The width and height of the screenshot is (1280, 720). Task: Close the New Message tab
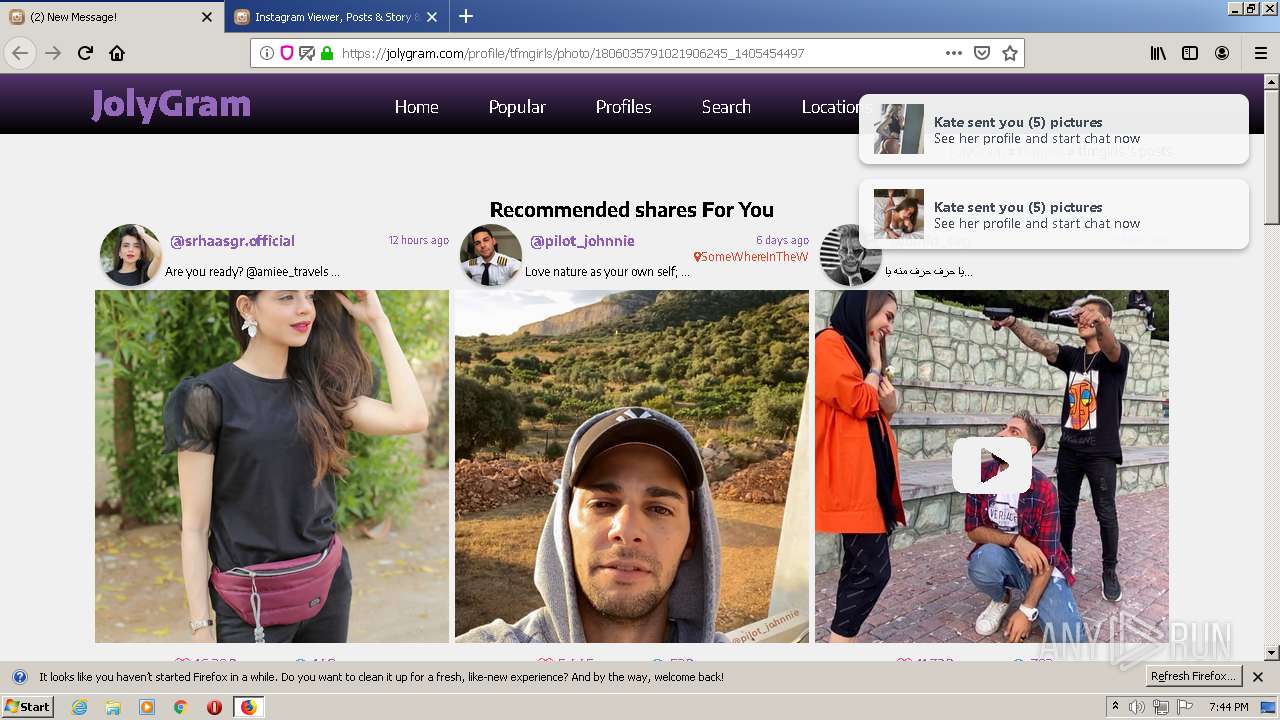point(207,17)
